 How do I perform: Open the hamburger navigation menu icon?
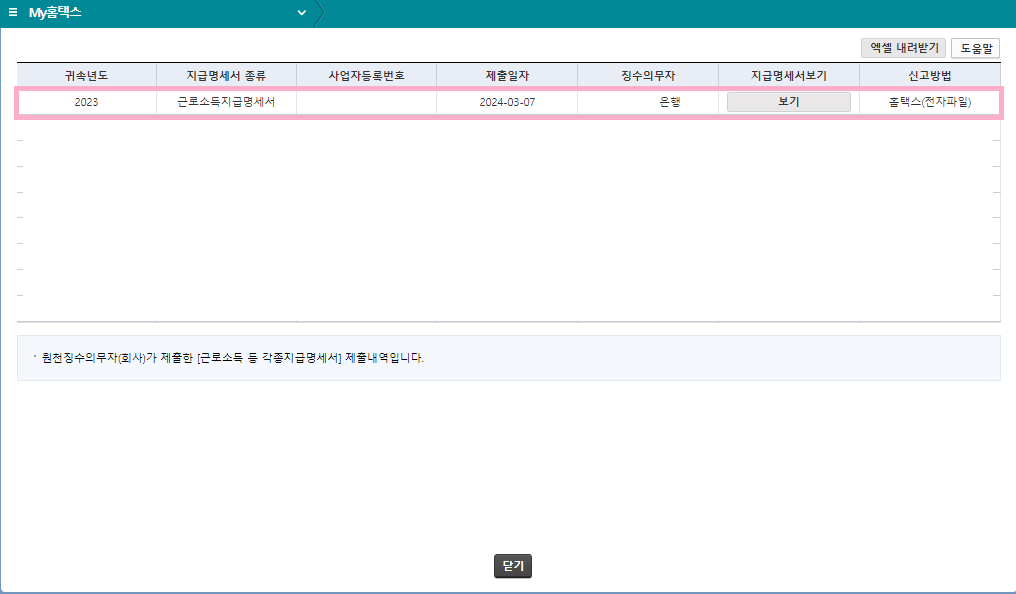[11, 13]
